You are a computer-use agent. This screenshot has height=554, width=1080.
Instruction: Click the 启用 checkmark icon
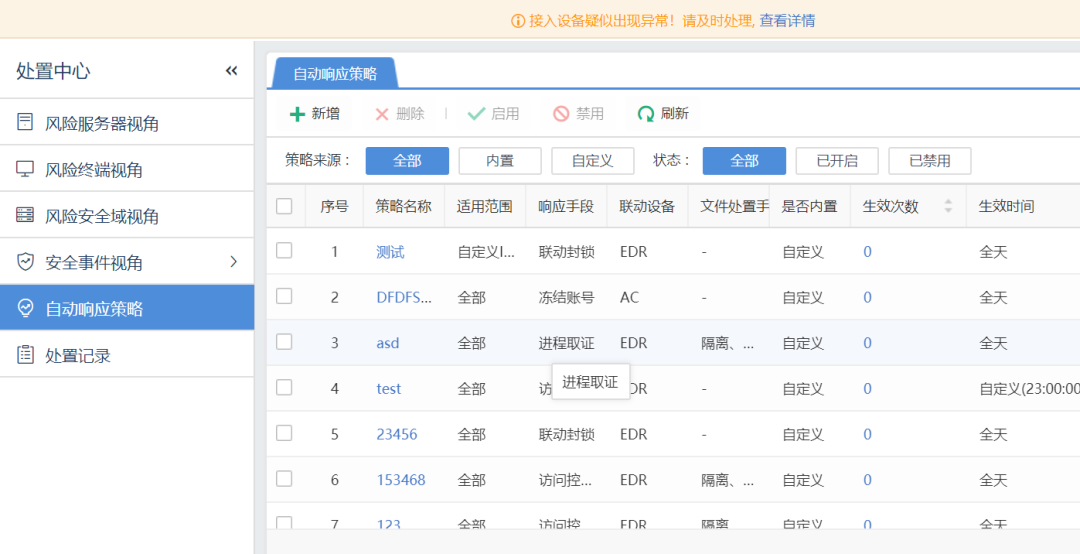click(476, 114)
